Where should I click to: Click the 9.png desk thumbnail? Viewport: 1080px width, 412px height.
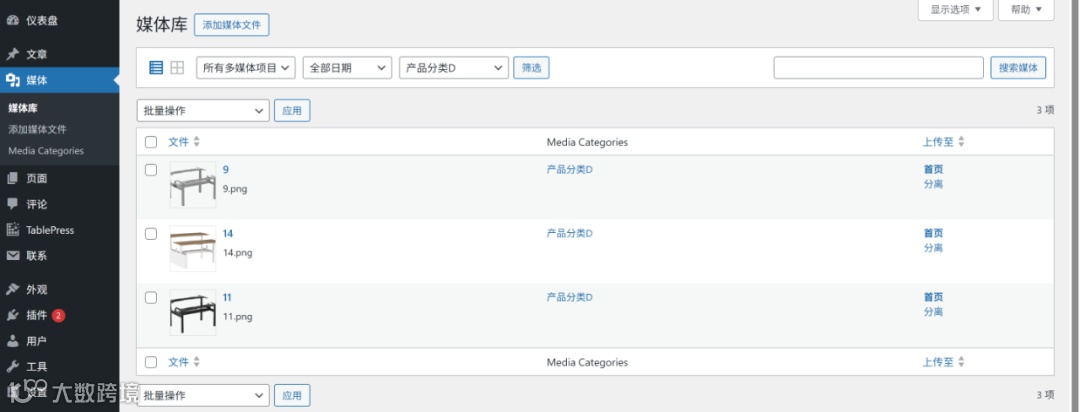pos(193,185)
